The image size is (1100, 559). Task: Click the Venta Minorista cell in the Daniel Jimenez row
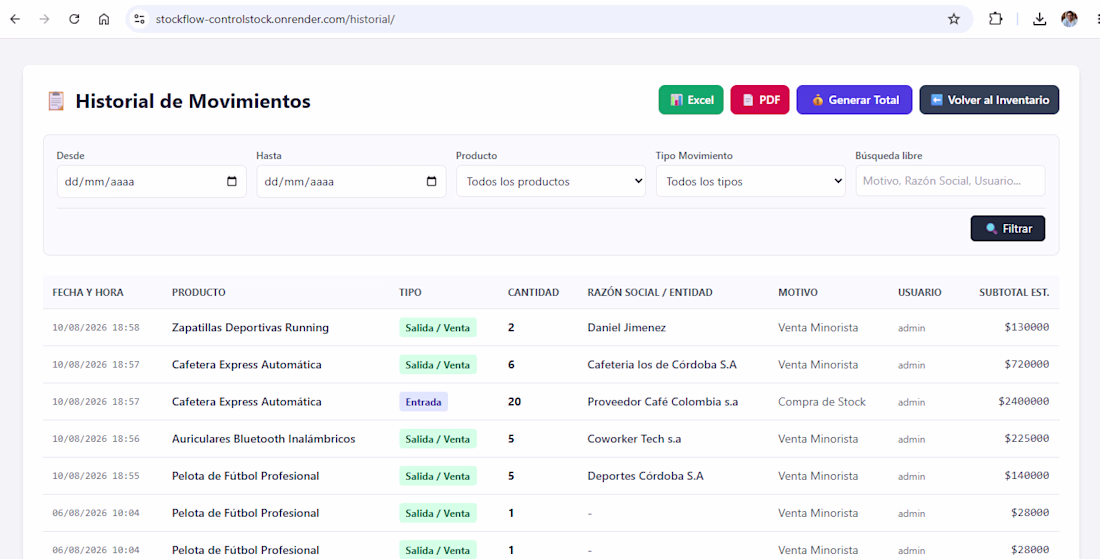[818, 328]
